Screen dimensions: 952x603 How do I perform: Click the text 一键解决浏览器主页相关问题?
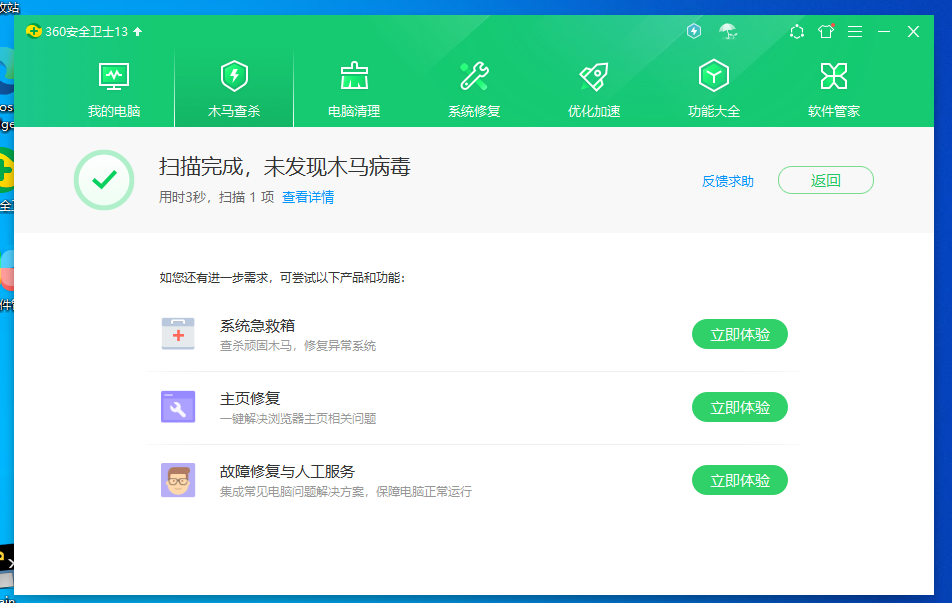pyautogui.click(x=298, y=418)
